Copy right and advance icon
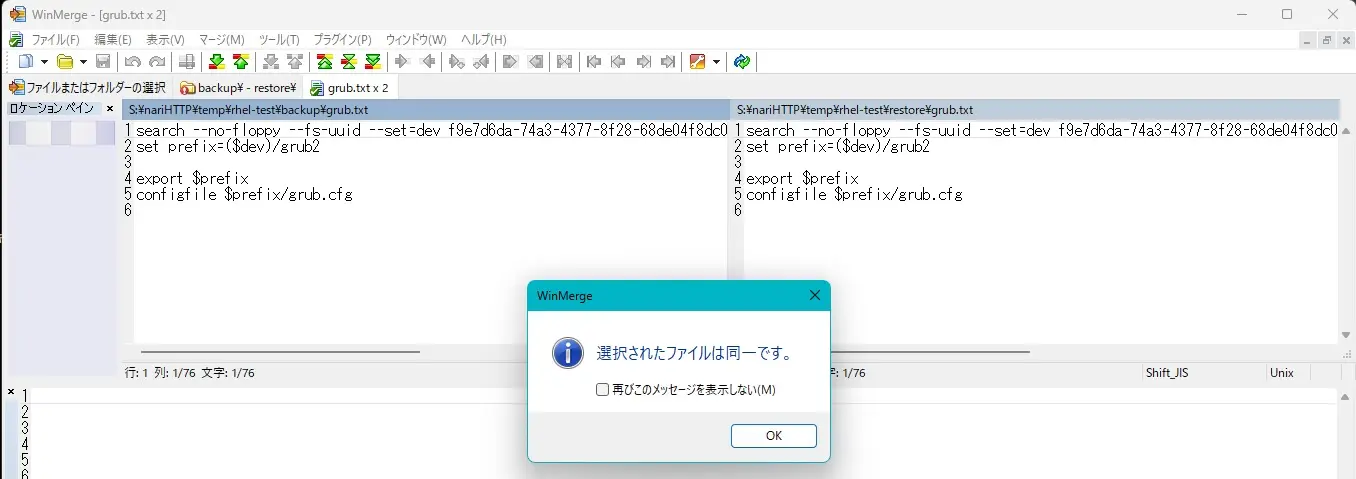 coord(457,62)
